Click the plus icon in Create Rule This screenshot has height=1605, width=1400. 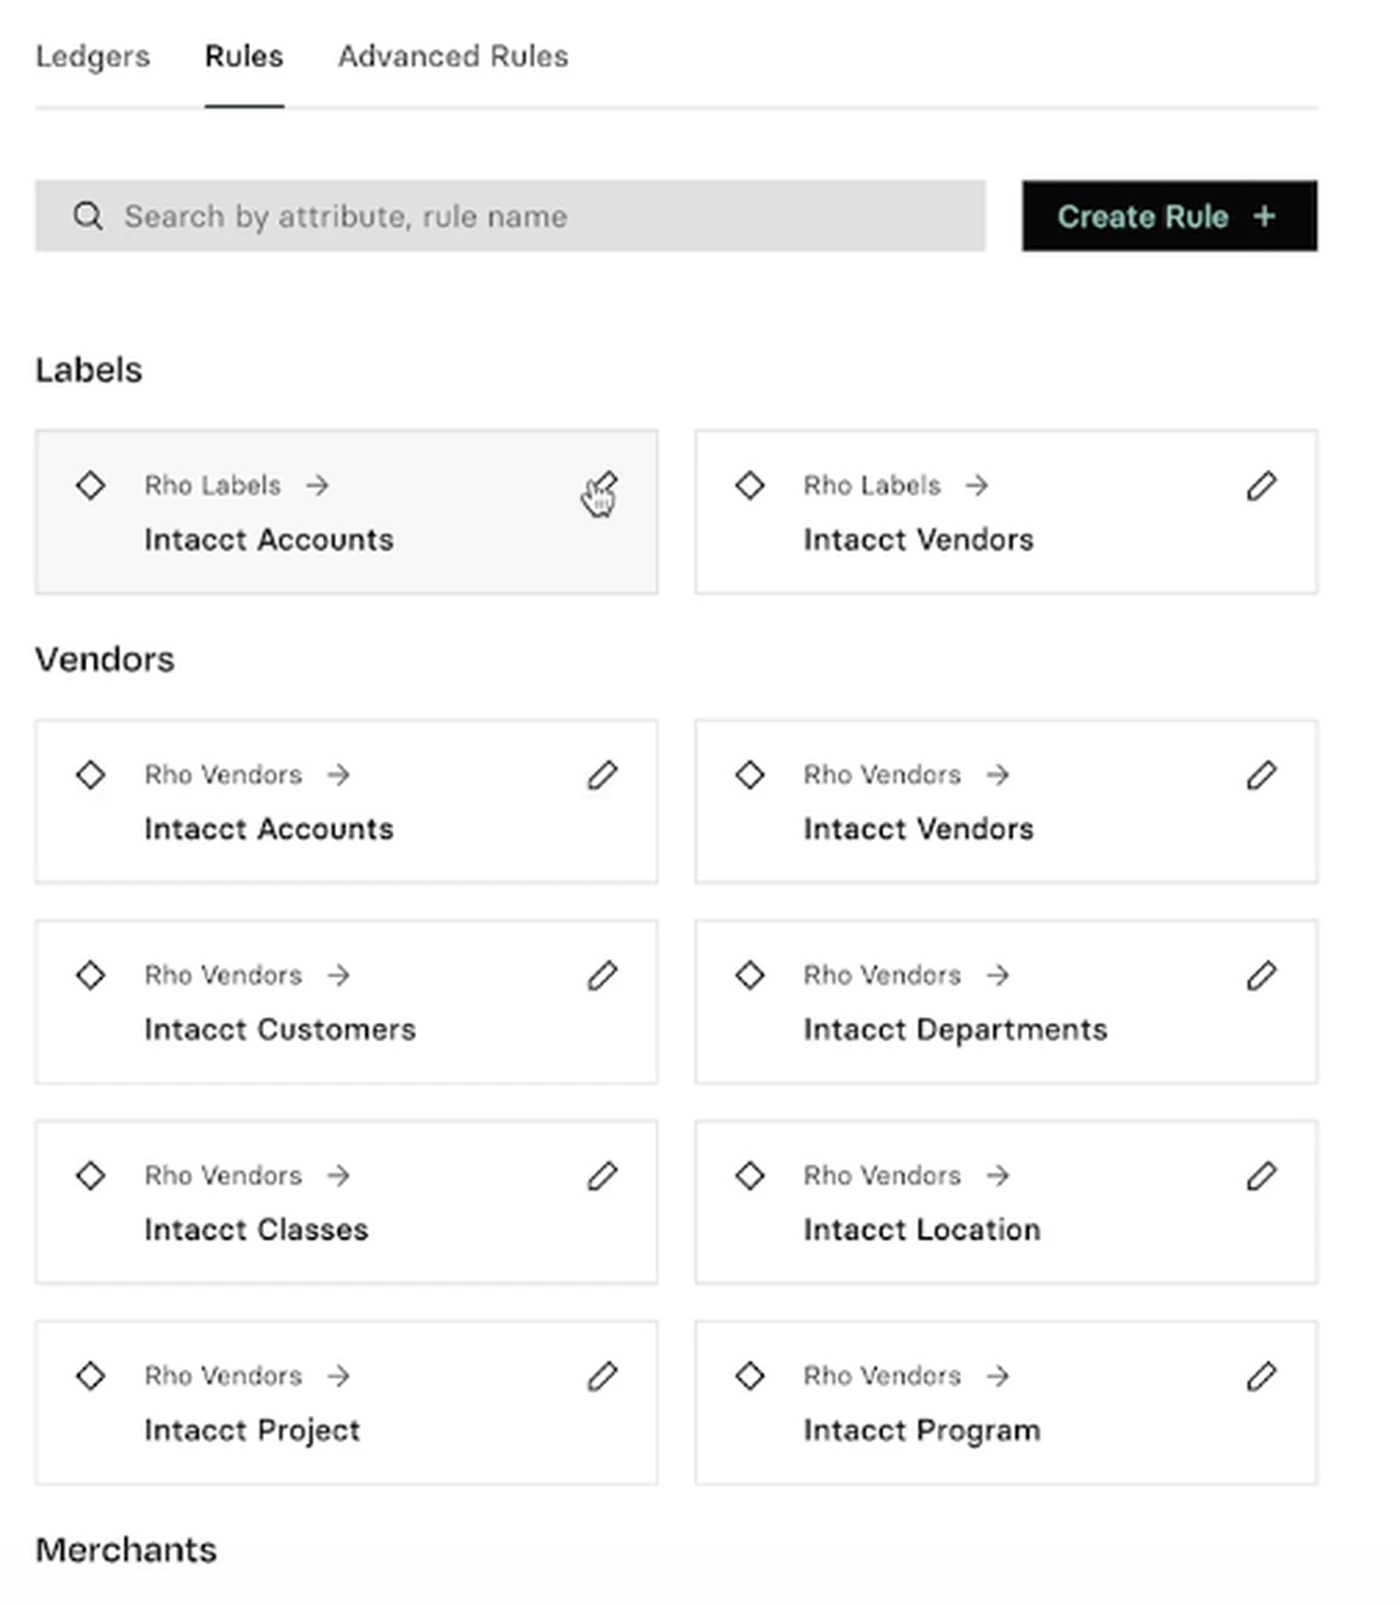1264,216
